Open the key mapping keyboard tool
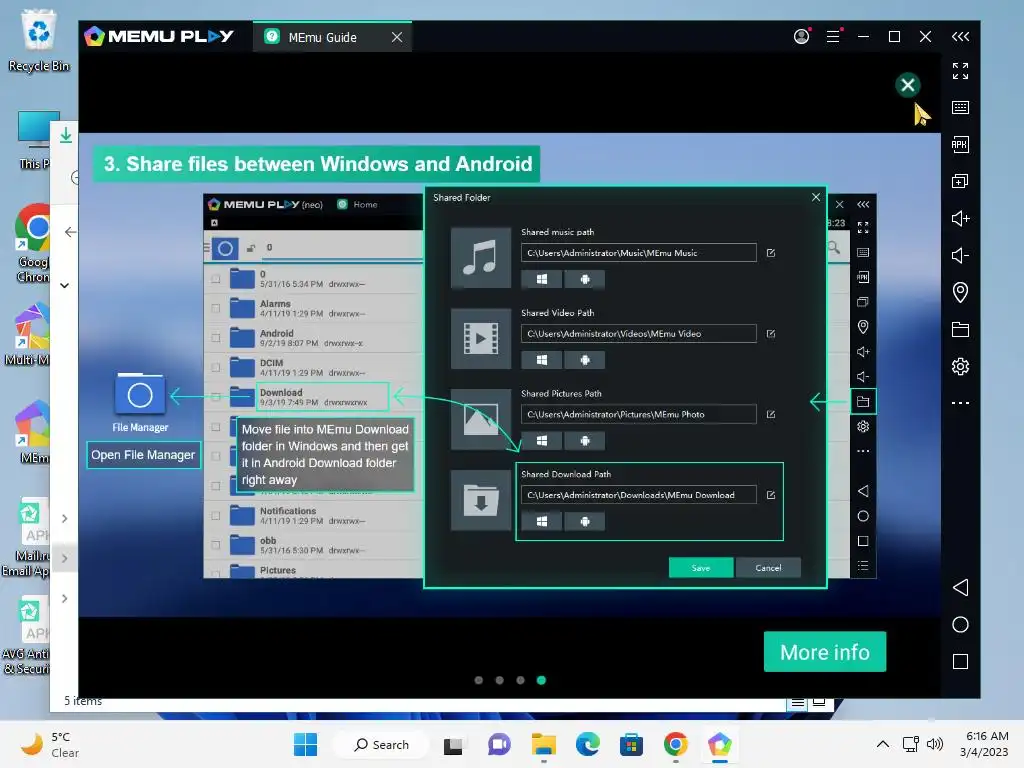The width and height of the screenshot is (1024, 768). 960,108
